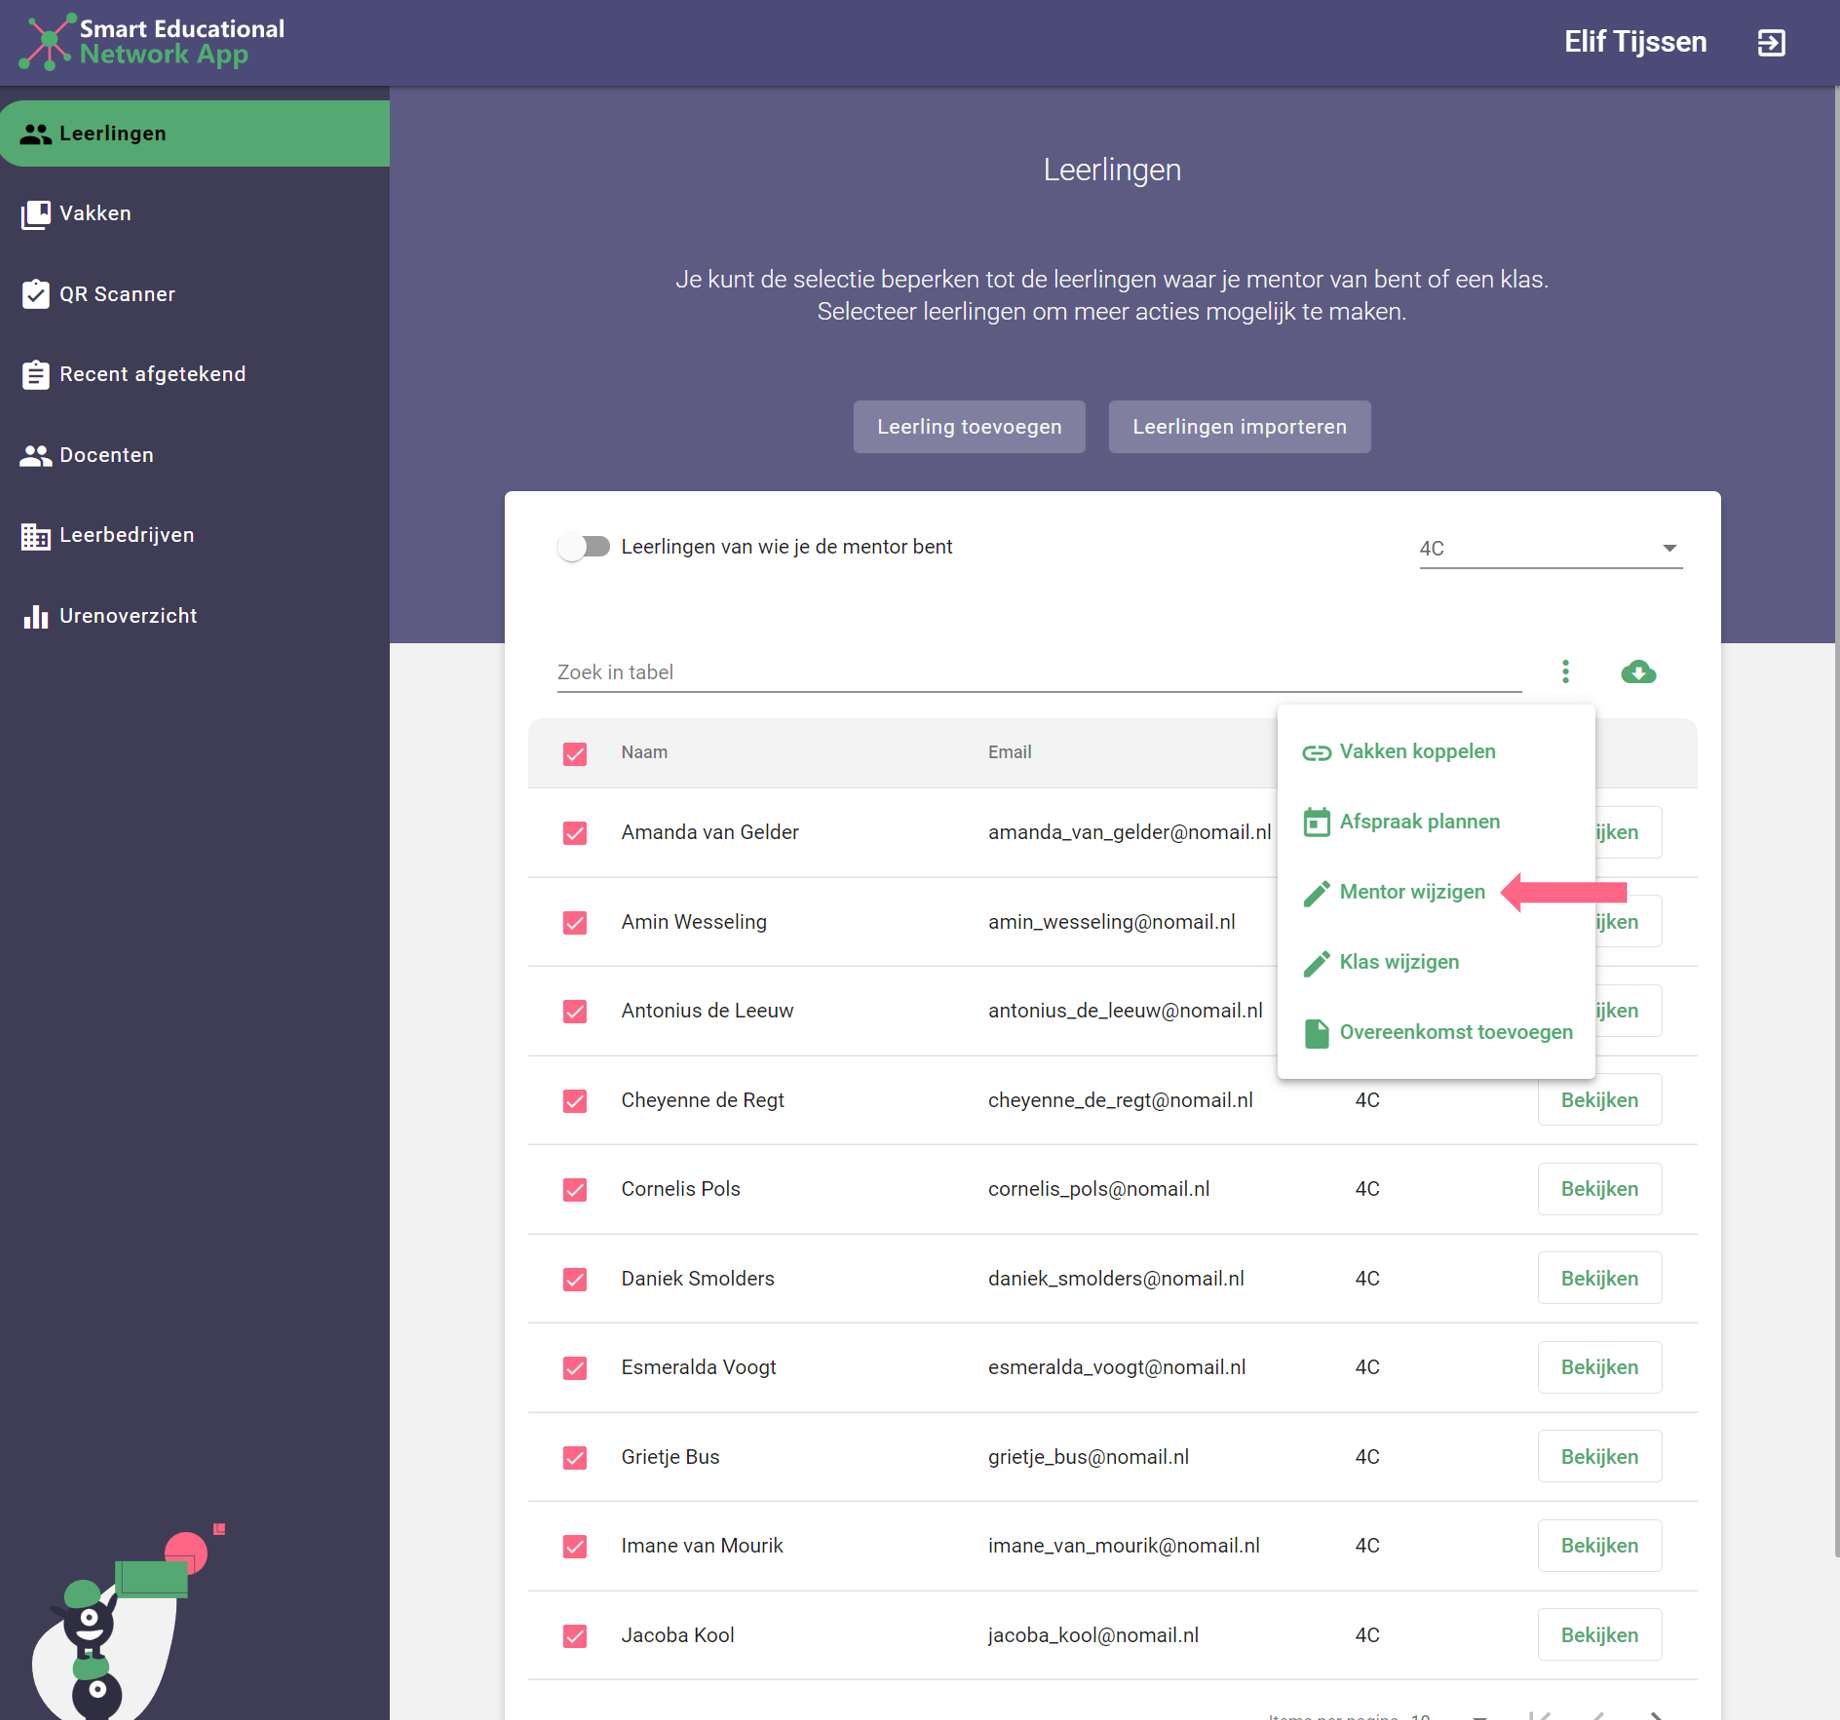
Task: Open the three-dot actions menu
Action: pos(1565,672)
